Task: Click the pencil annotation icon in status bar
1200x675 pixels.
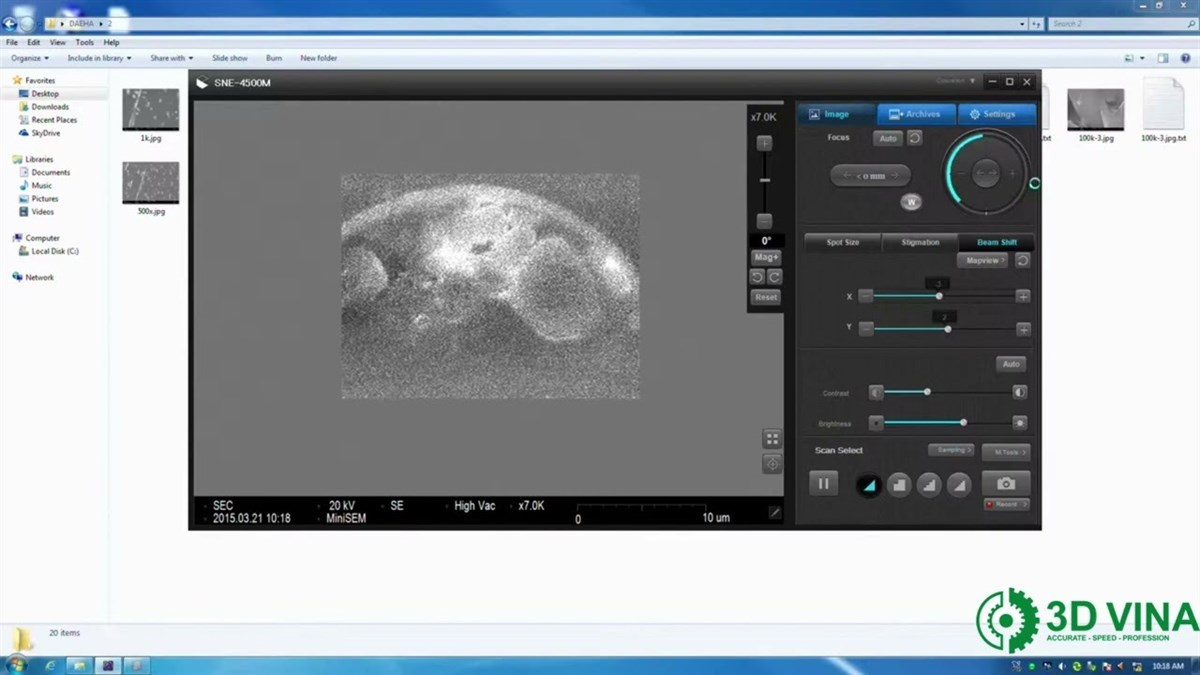Action: (775, 512)
